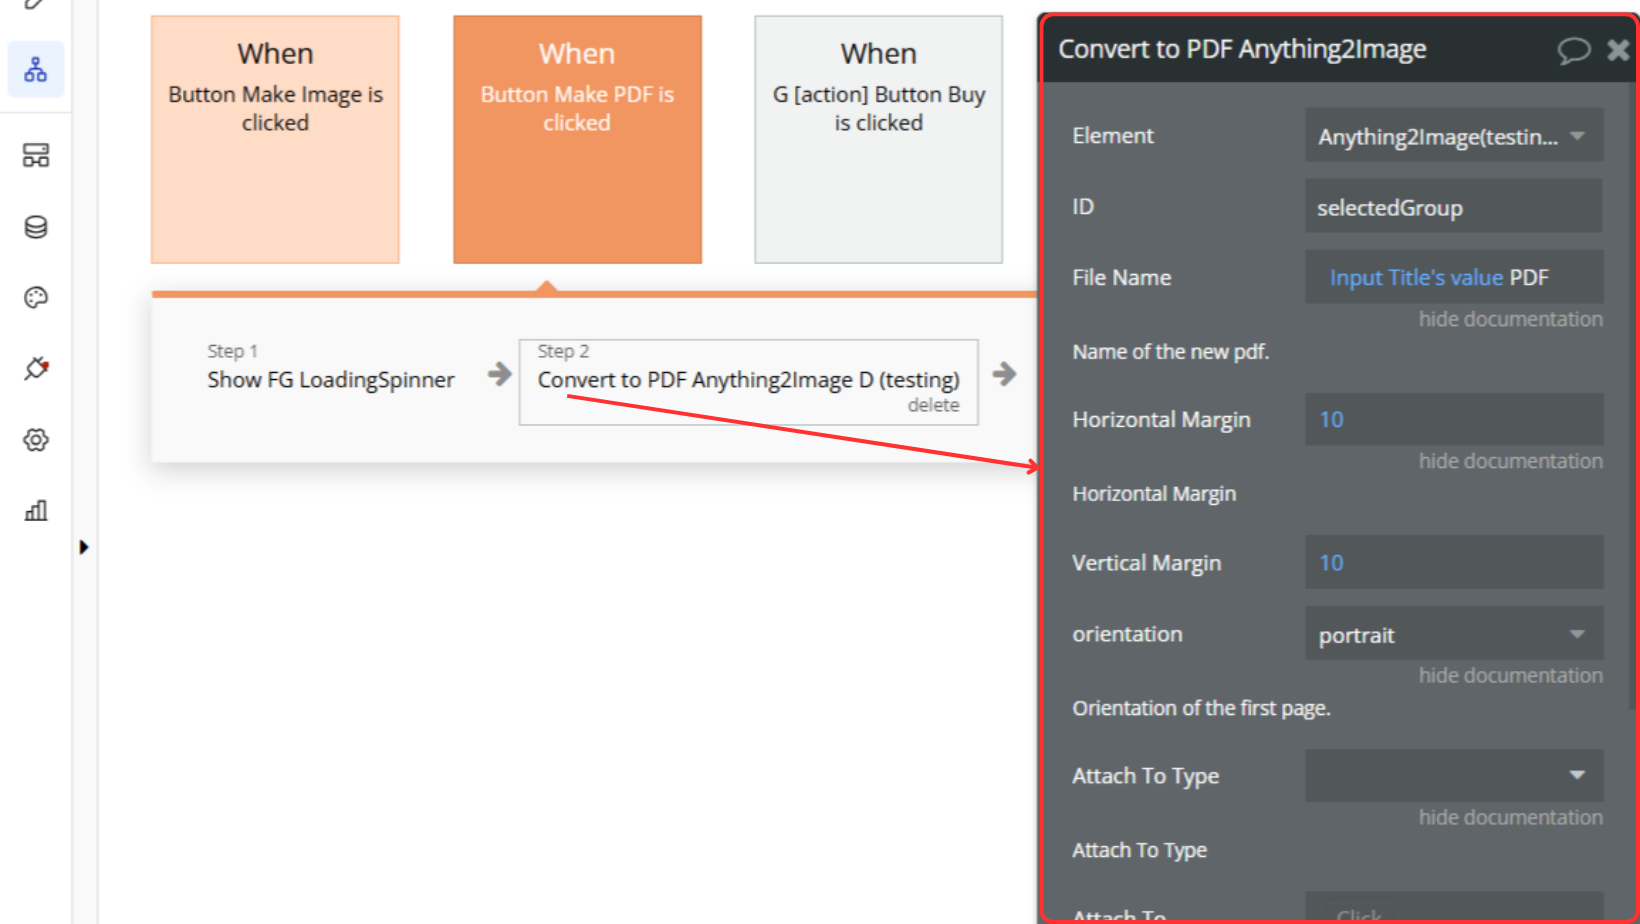Click delete on Step 2 action
1640x924 pixels.
[933, 405]
